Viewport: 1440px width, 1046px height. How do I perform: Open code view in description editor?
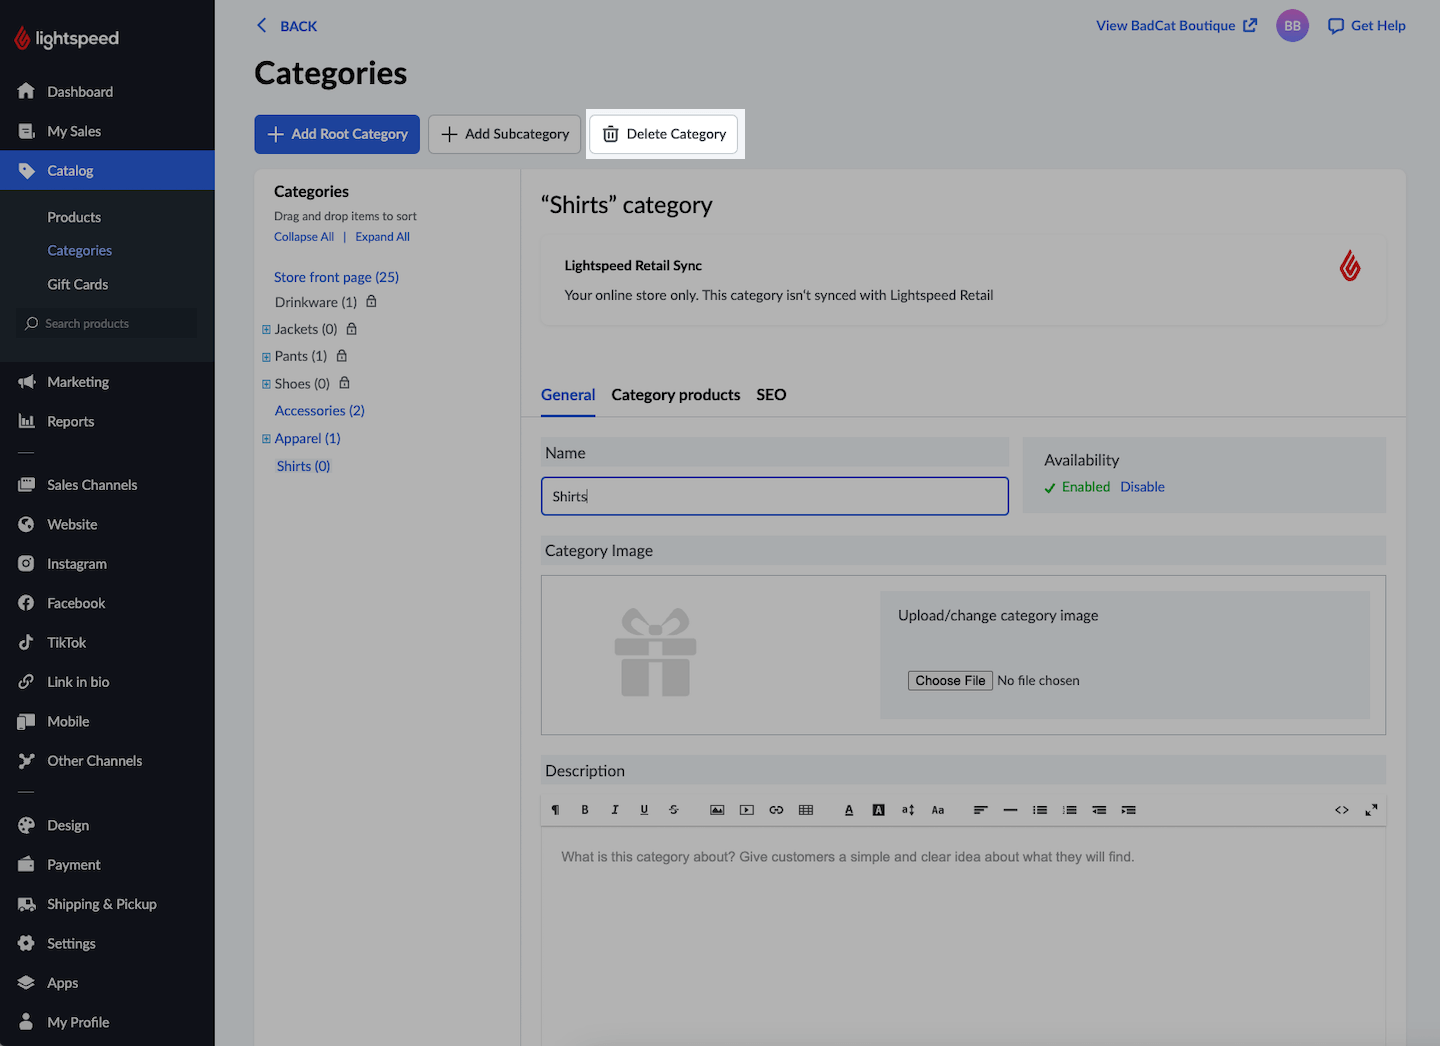1341,810
